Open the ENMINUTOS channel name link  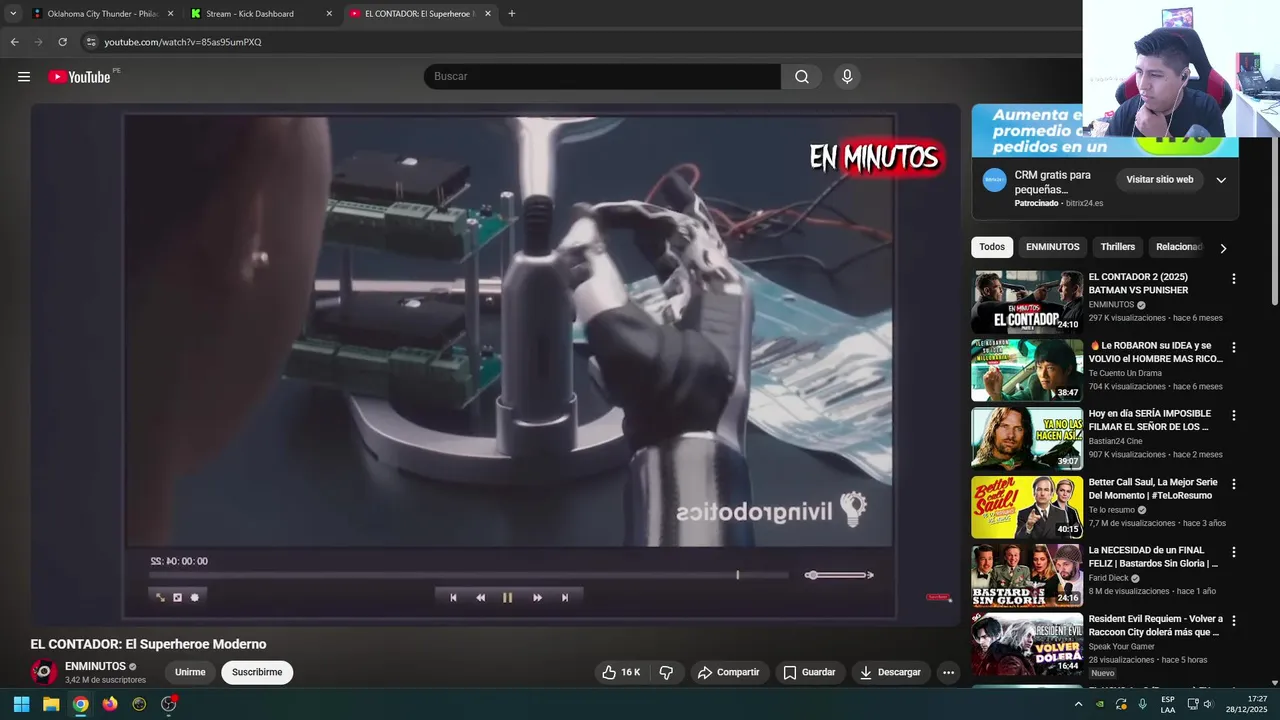(95, 666)
